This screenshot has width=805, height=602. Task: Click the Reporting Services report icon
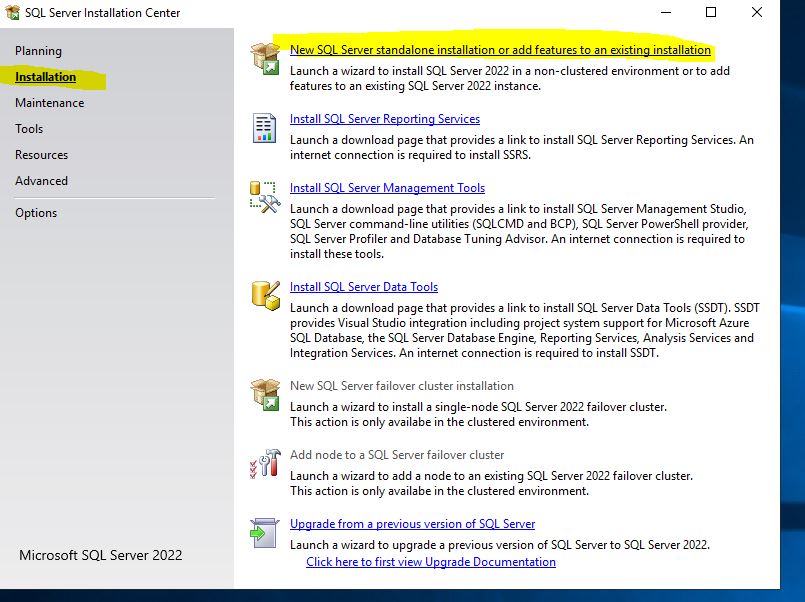coord(265,128)
